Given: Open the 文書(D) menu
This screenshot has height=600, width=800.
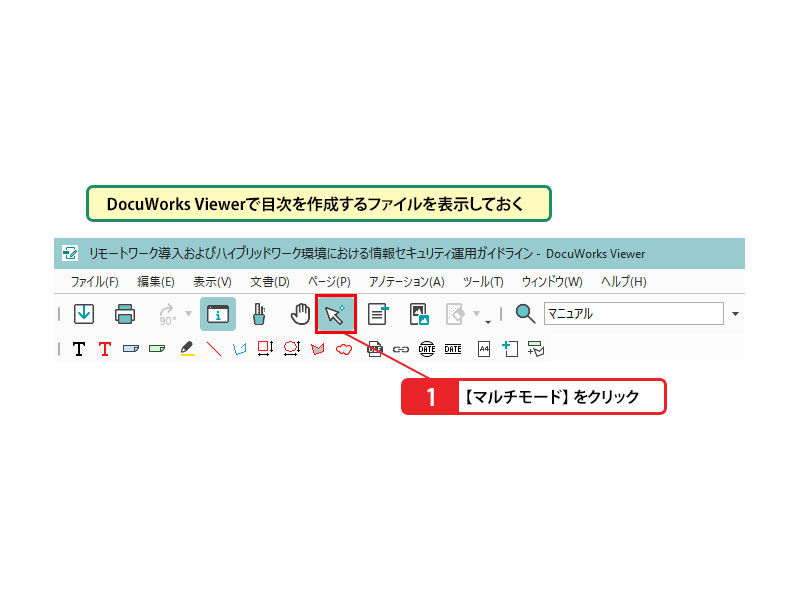Looking at the screenshot, I should pos(270,282).
